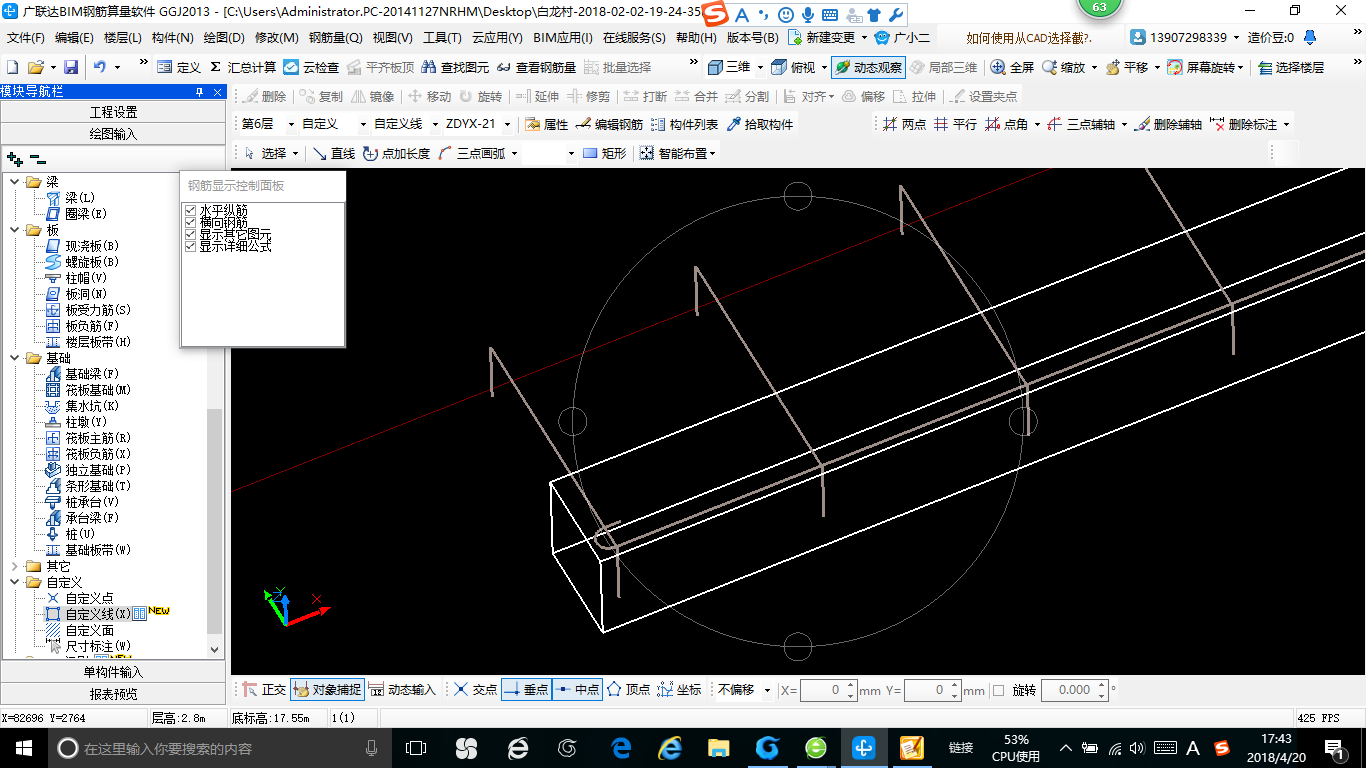Click the save file icon
Screen dimensions: 1366x768
[71, 67]
